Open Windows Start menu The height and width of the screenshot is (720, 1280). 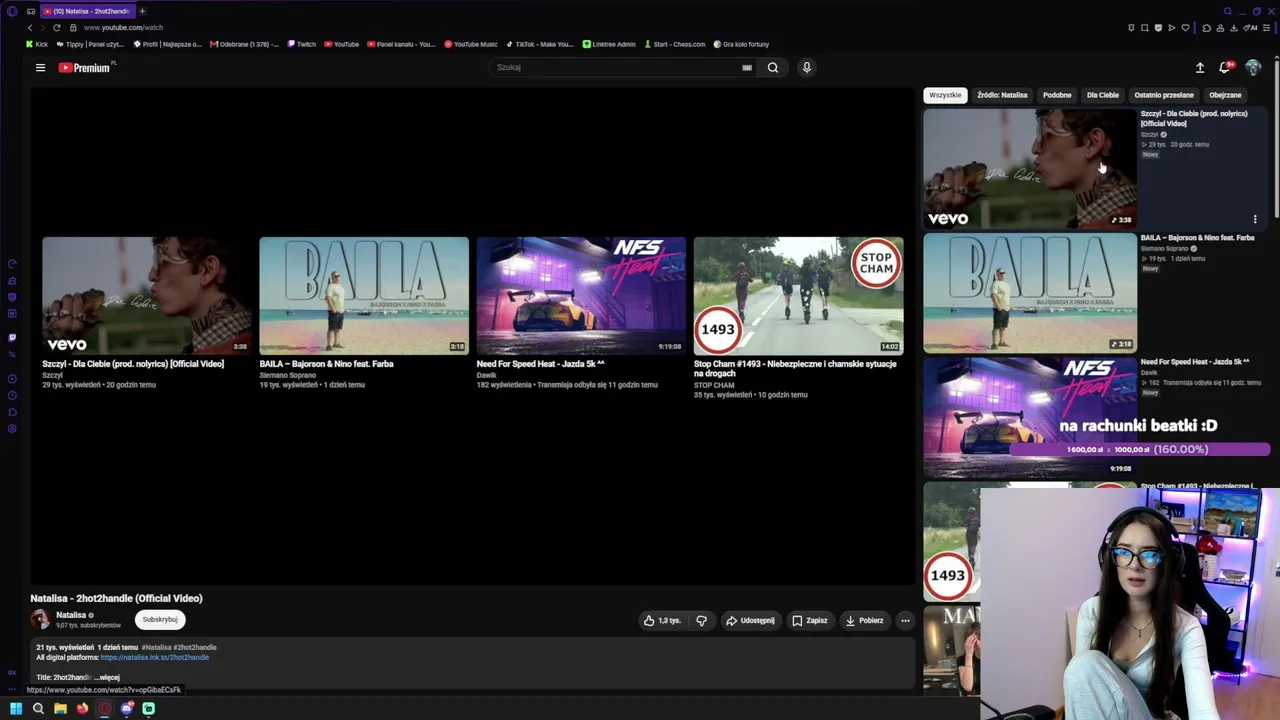[16, 709]
